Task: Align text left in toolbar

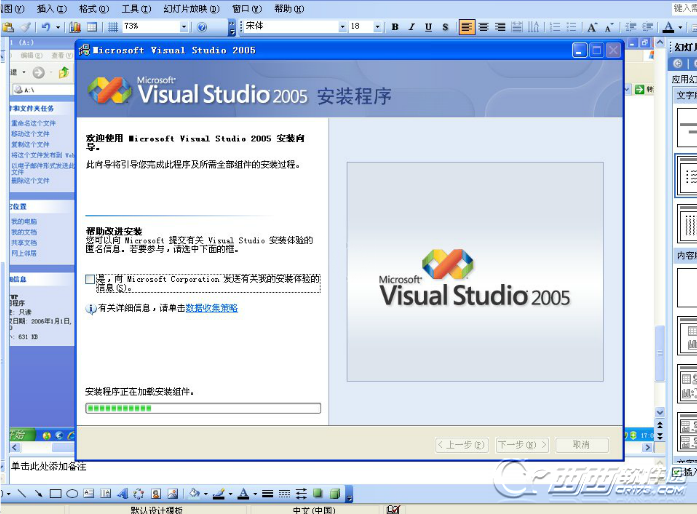Action: pos(467,27)
